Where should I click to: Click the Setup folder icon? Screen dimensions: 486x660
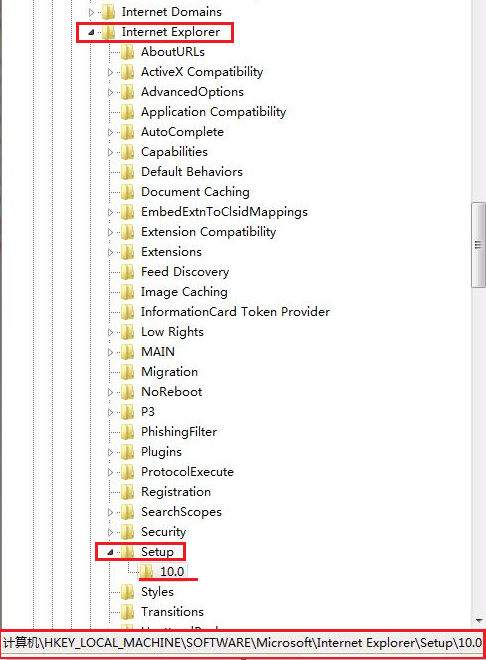tap(127, 552)
